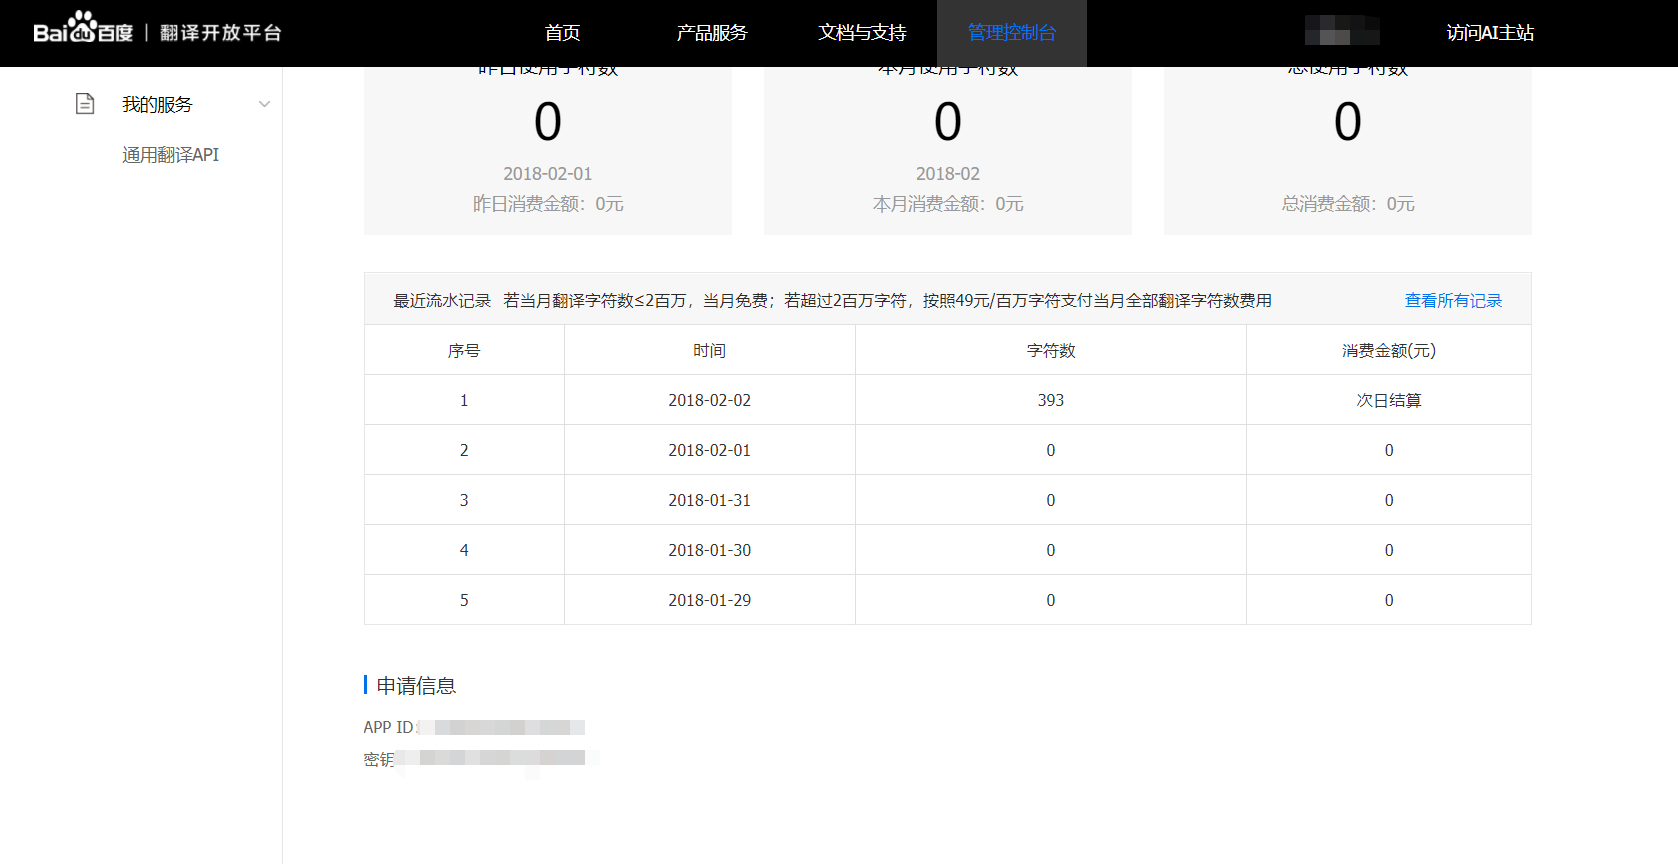Click the date cell 2018-01-29

coord(709,600)
